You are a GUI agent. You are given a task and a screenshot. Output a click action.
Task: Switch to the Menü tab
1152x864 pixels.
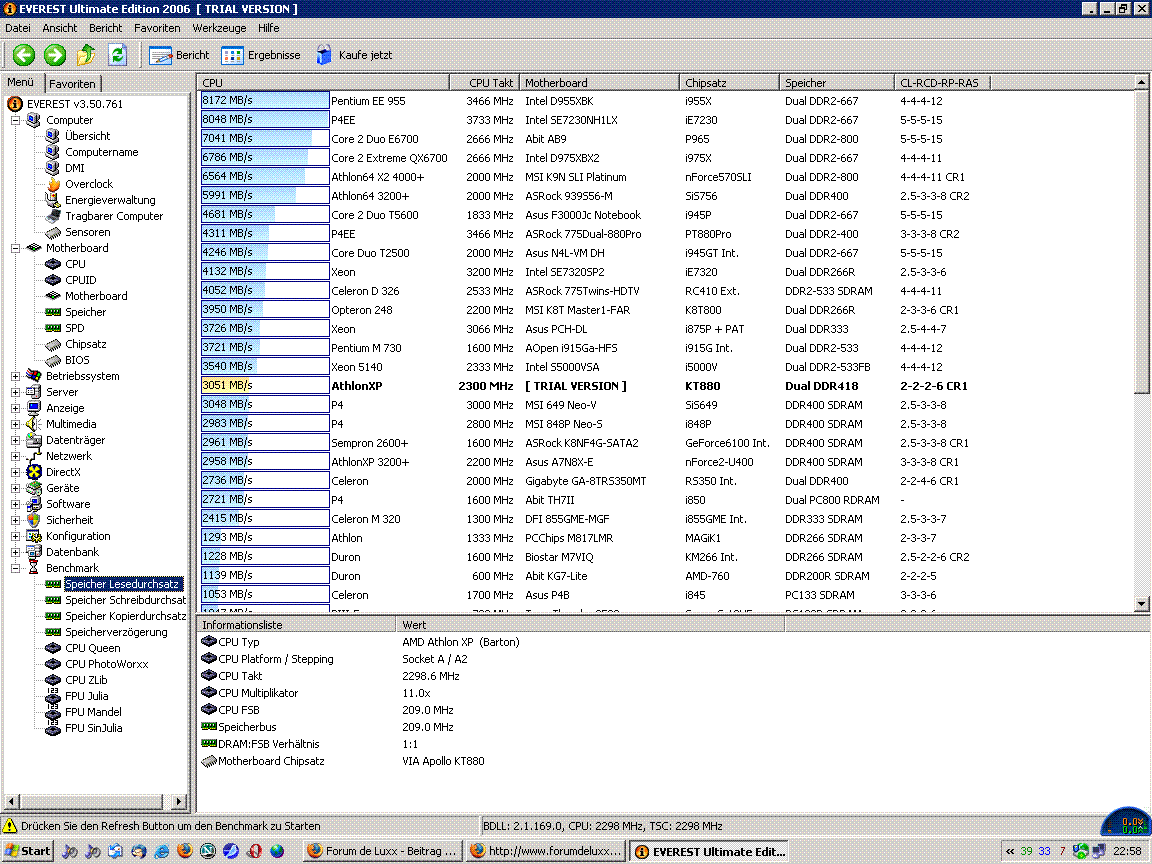click(21, 82)
